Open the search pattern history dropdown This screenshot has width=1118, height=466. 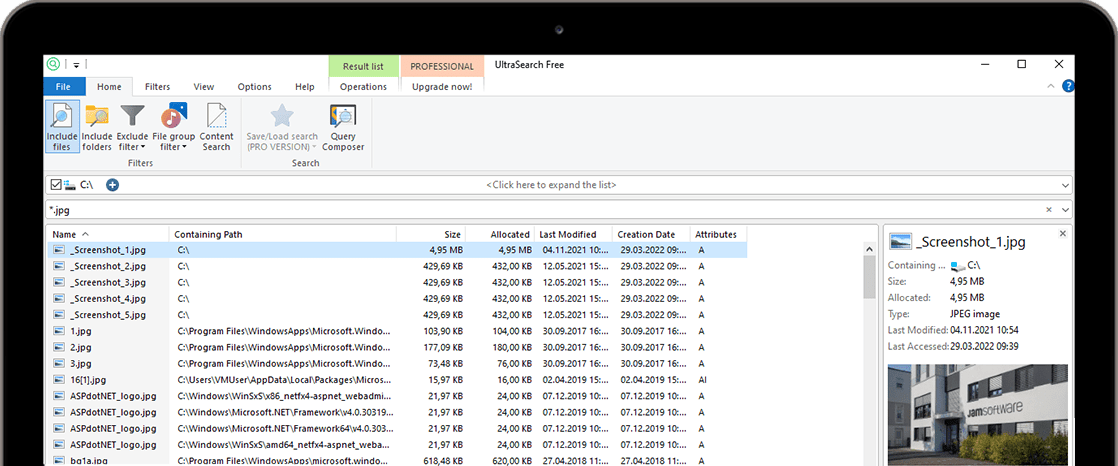(x=1065, y=210)
